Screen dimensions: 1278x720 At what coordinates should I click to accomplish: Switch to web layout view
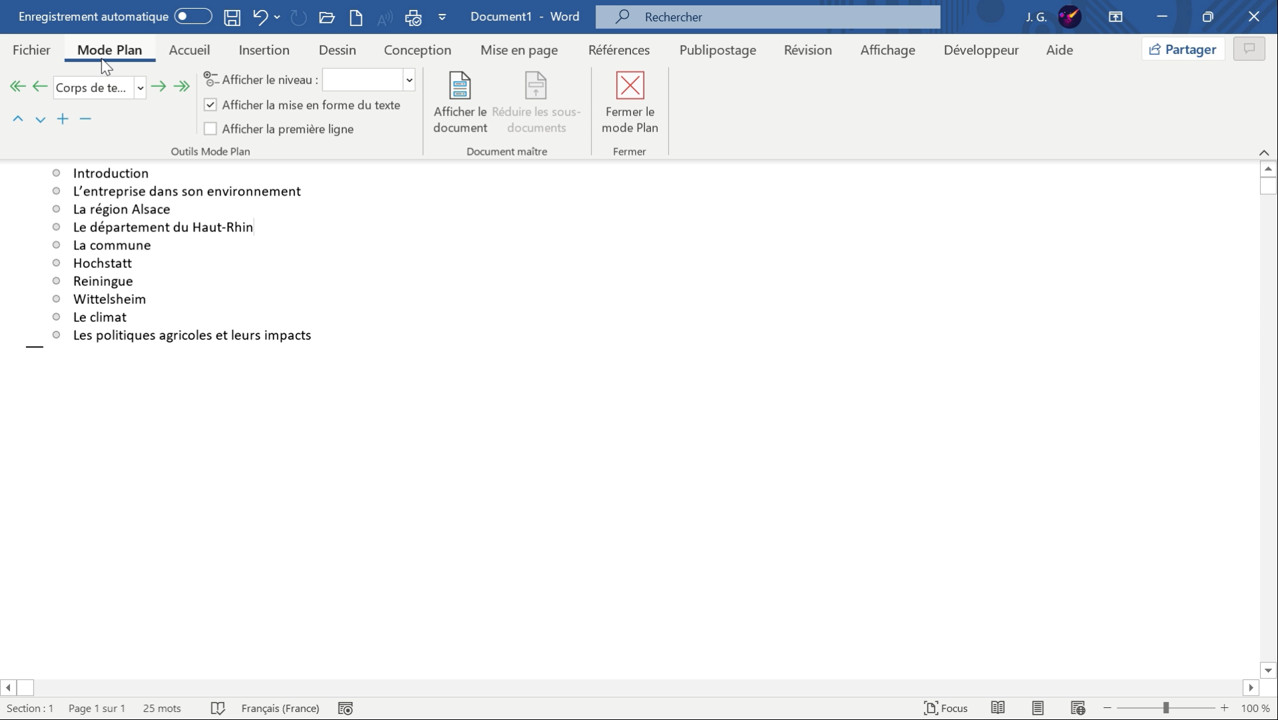pos(1078,708)
